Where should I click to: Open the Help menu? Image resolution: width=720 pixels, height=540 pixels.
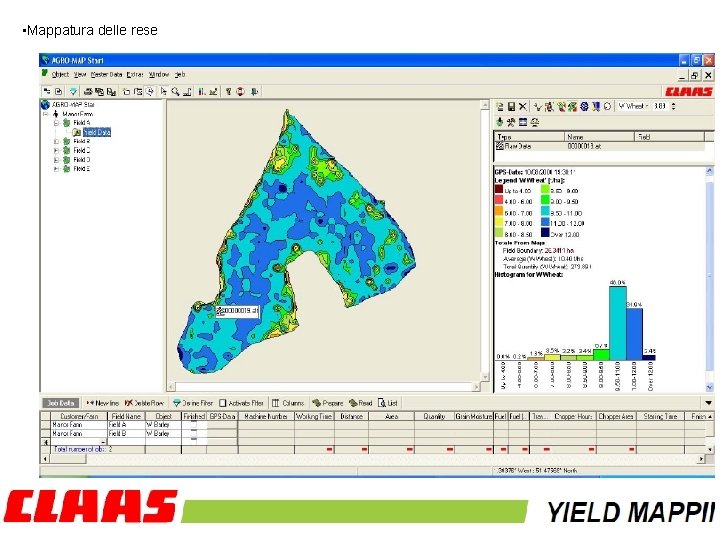coord(180,74)
